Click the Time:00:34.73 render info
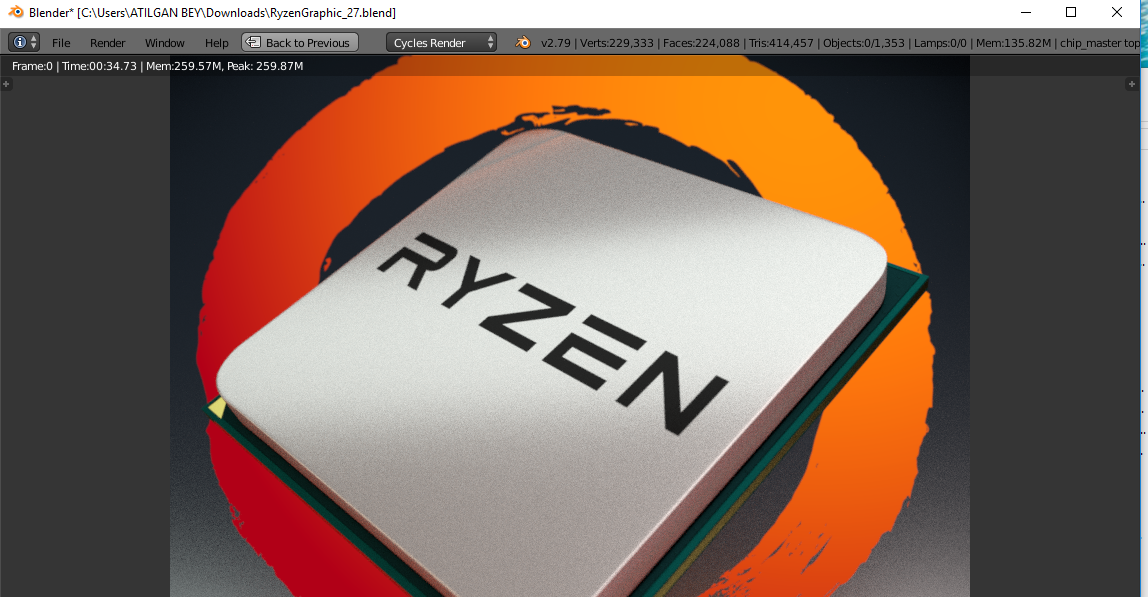Viewport: 1148px width, 597px height. tap(100, 66)
